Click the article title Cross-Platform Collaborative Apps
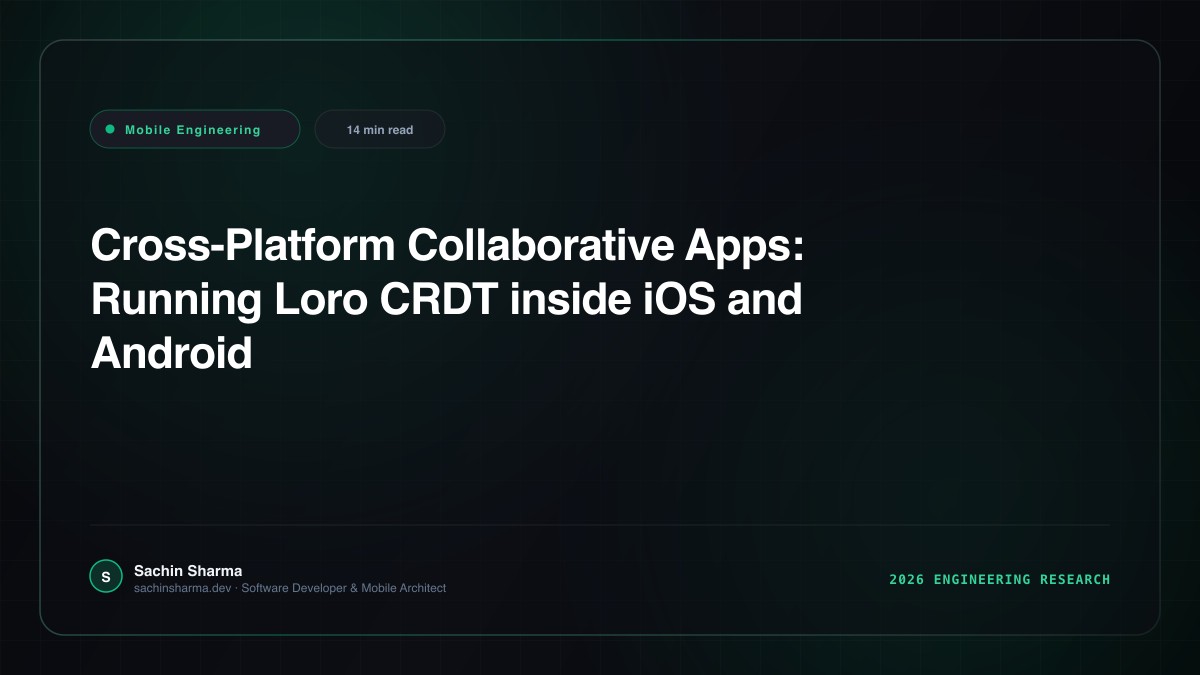The width and height of the screenshot is (1200, 675). click(447, 299)
